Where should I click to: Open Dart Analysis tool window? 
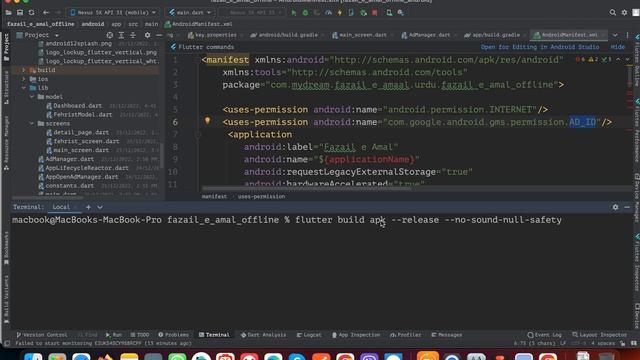click(263, 335)
